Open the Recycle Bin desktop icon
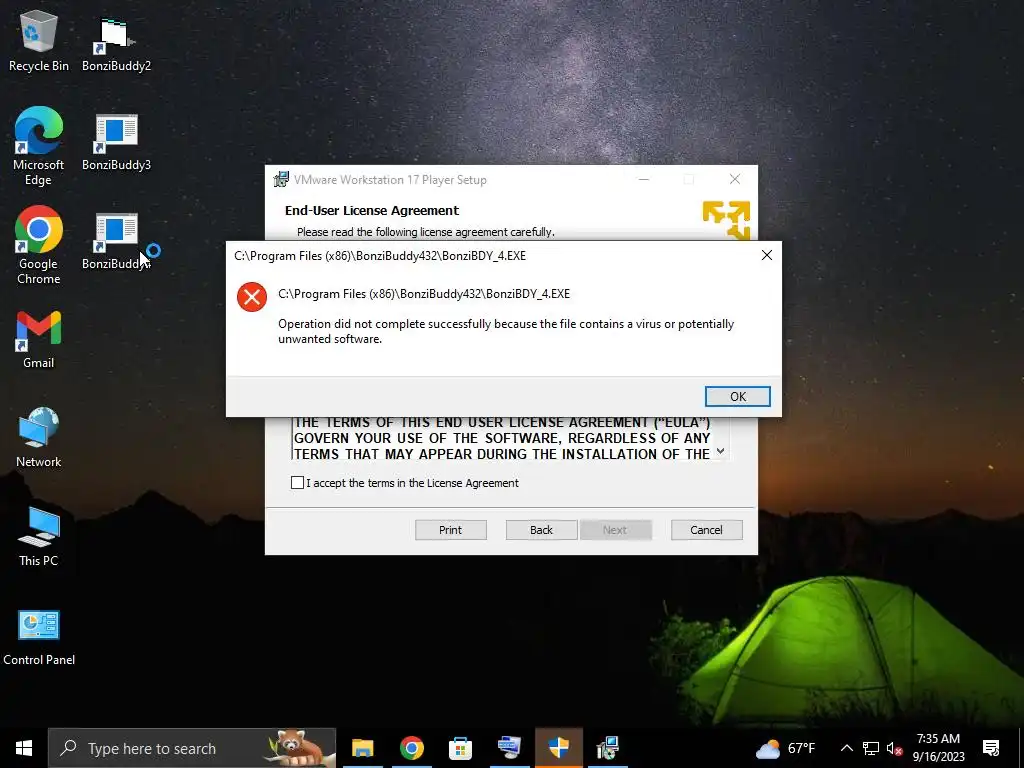 pos(39,41)
